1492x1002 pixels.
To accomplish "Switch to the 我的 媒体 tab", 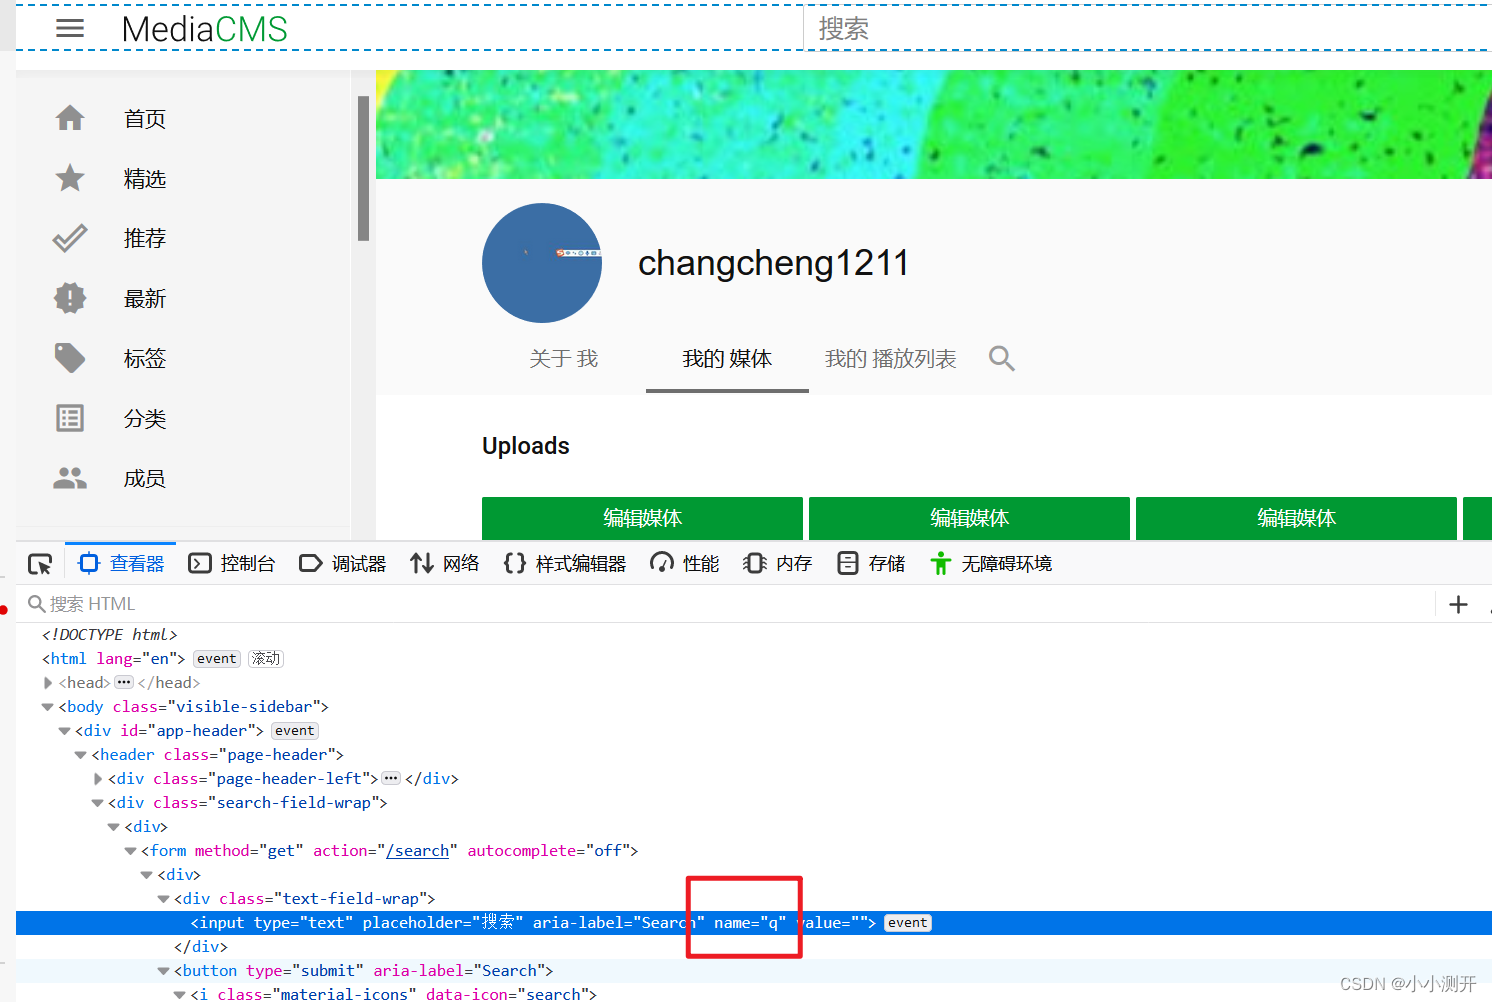I will (727, 359).
